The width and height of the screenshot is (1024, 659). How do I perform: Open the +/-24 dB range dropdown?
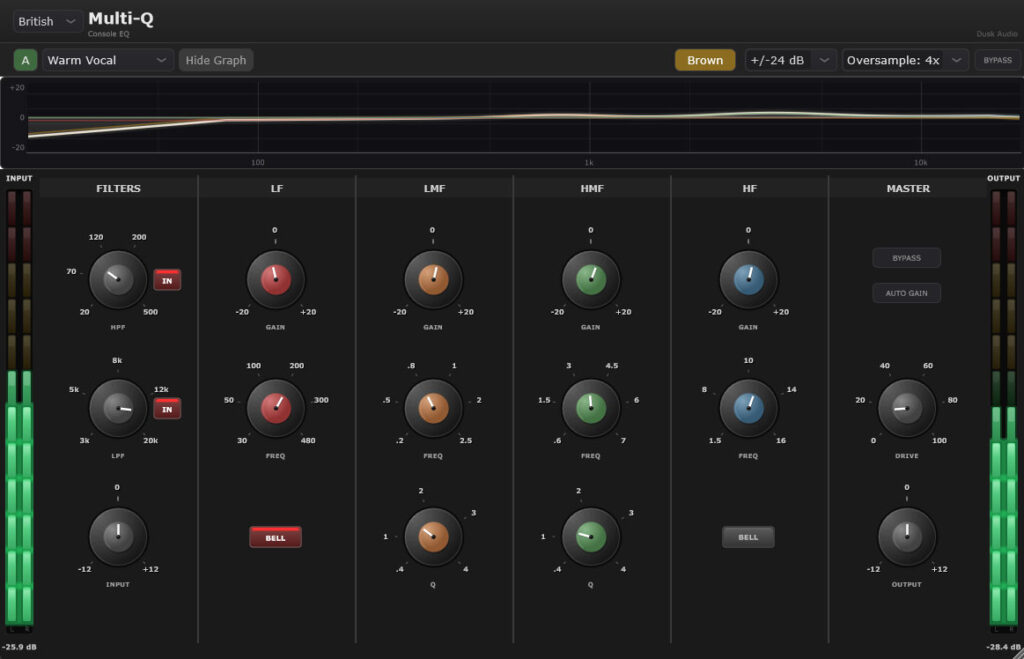(790, 60)
